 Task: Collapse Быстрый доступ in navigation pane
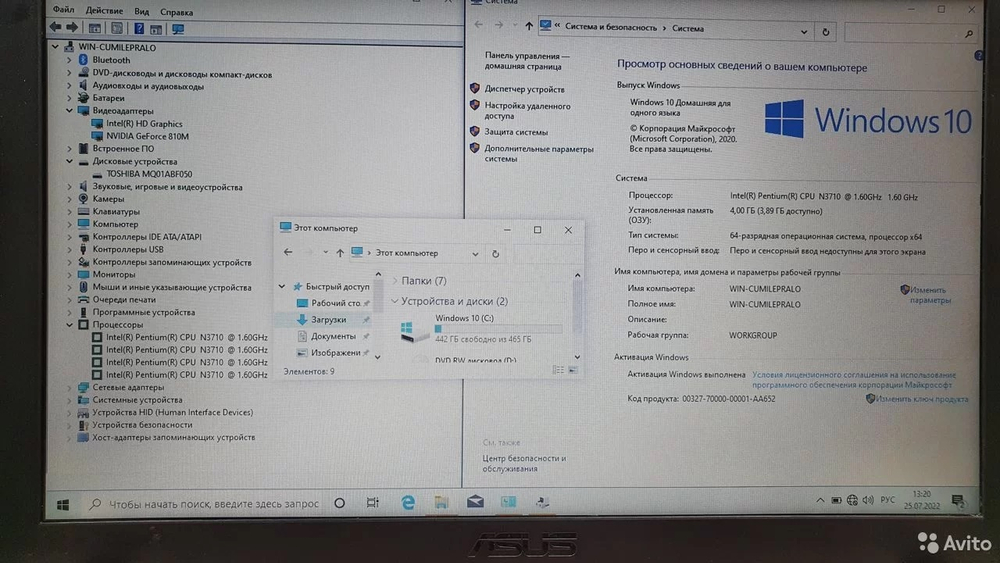point(282,287)
